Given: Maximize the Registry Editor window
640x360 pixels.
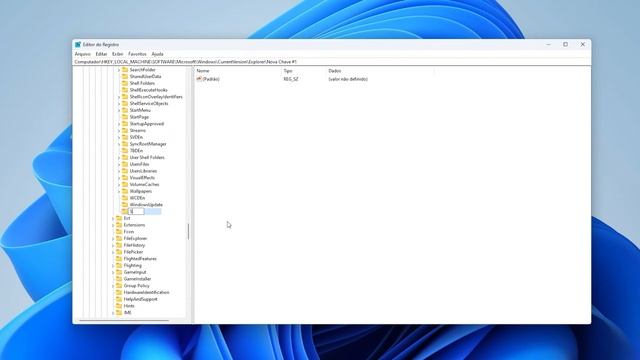Looking at the screenshot, I should click(x=565, y=44).
